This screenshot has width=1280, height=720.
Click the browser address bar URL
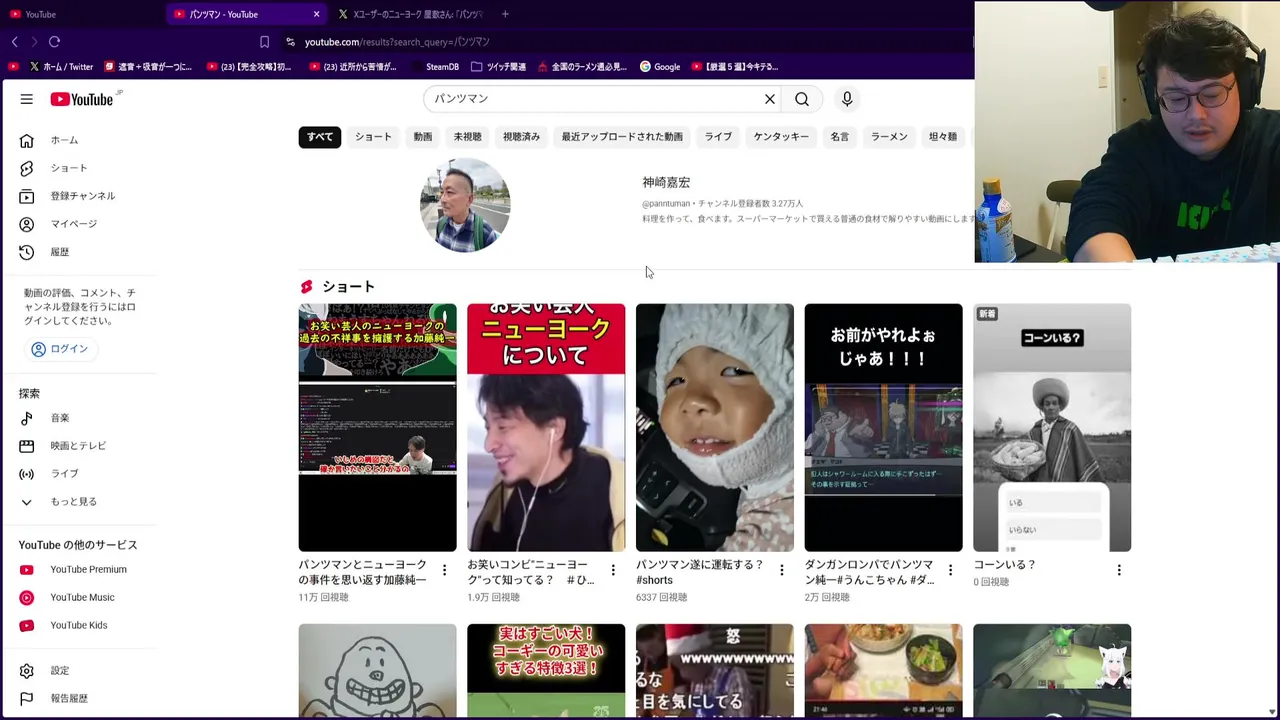tap(397, 42)
